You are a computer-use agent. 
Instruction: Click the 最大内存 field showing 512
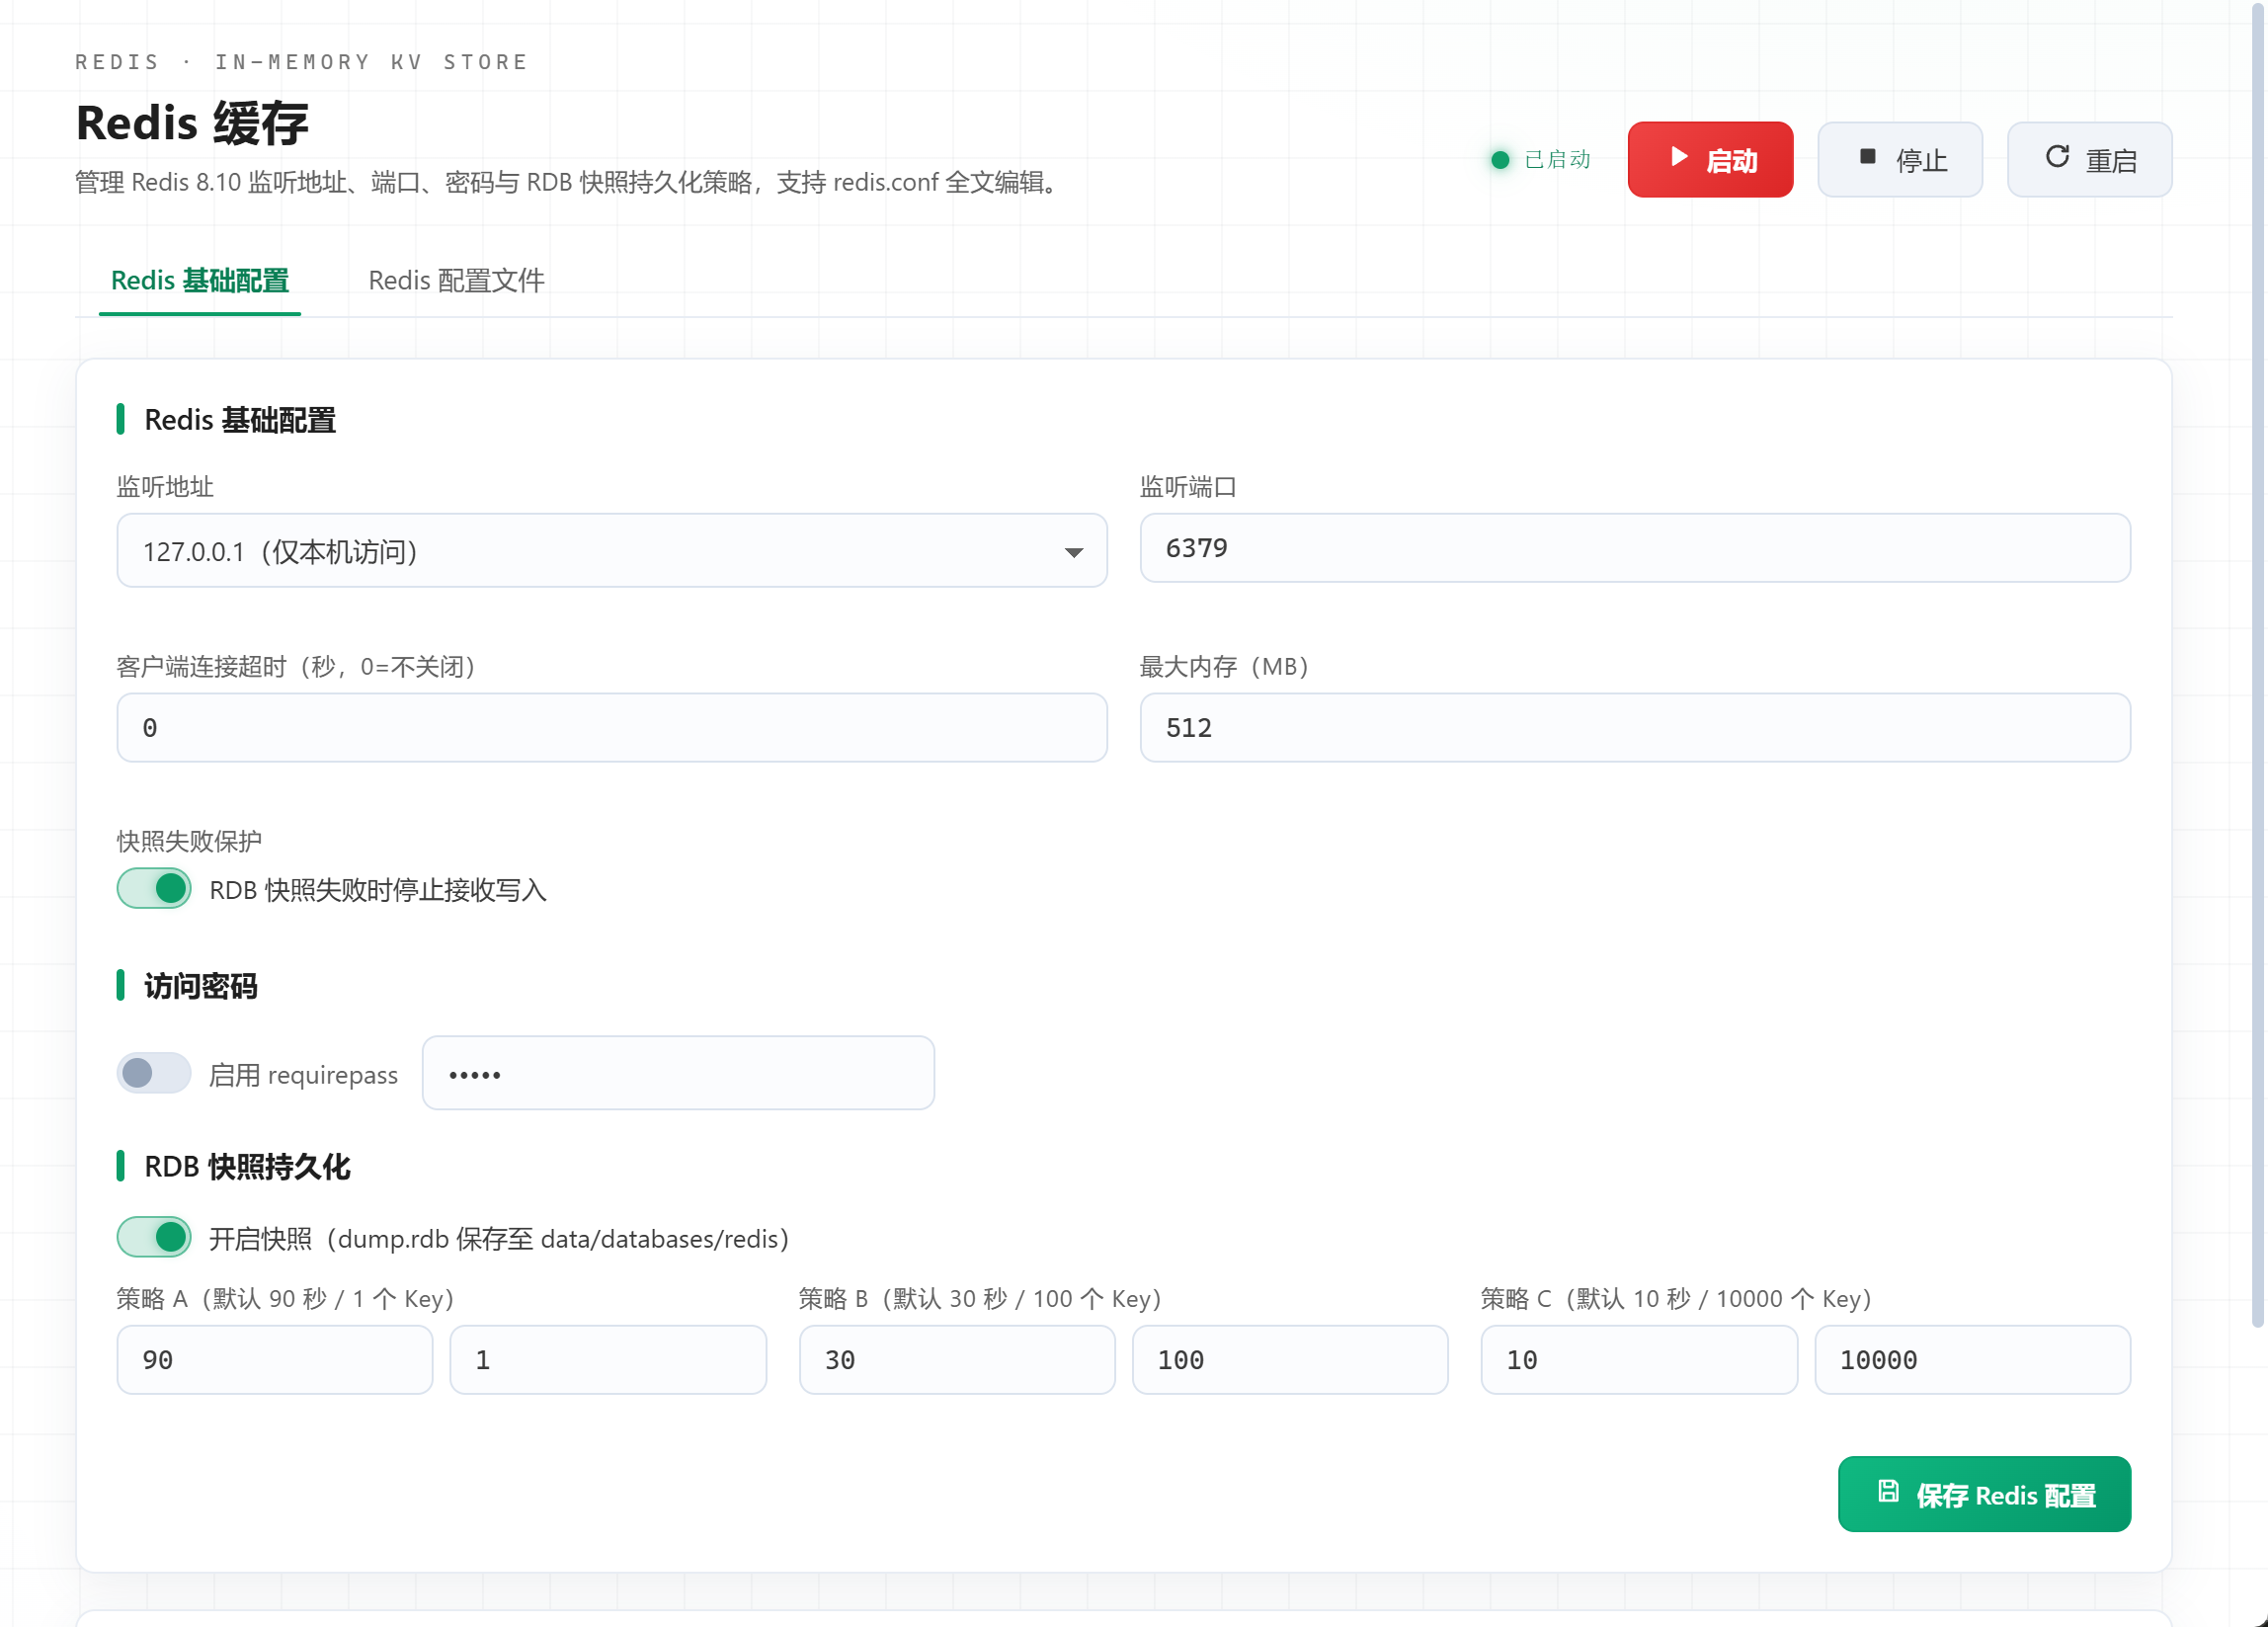pos(1635,728)
